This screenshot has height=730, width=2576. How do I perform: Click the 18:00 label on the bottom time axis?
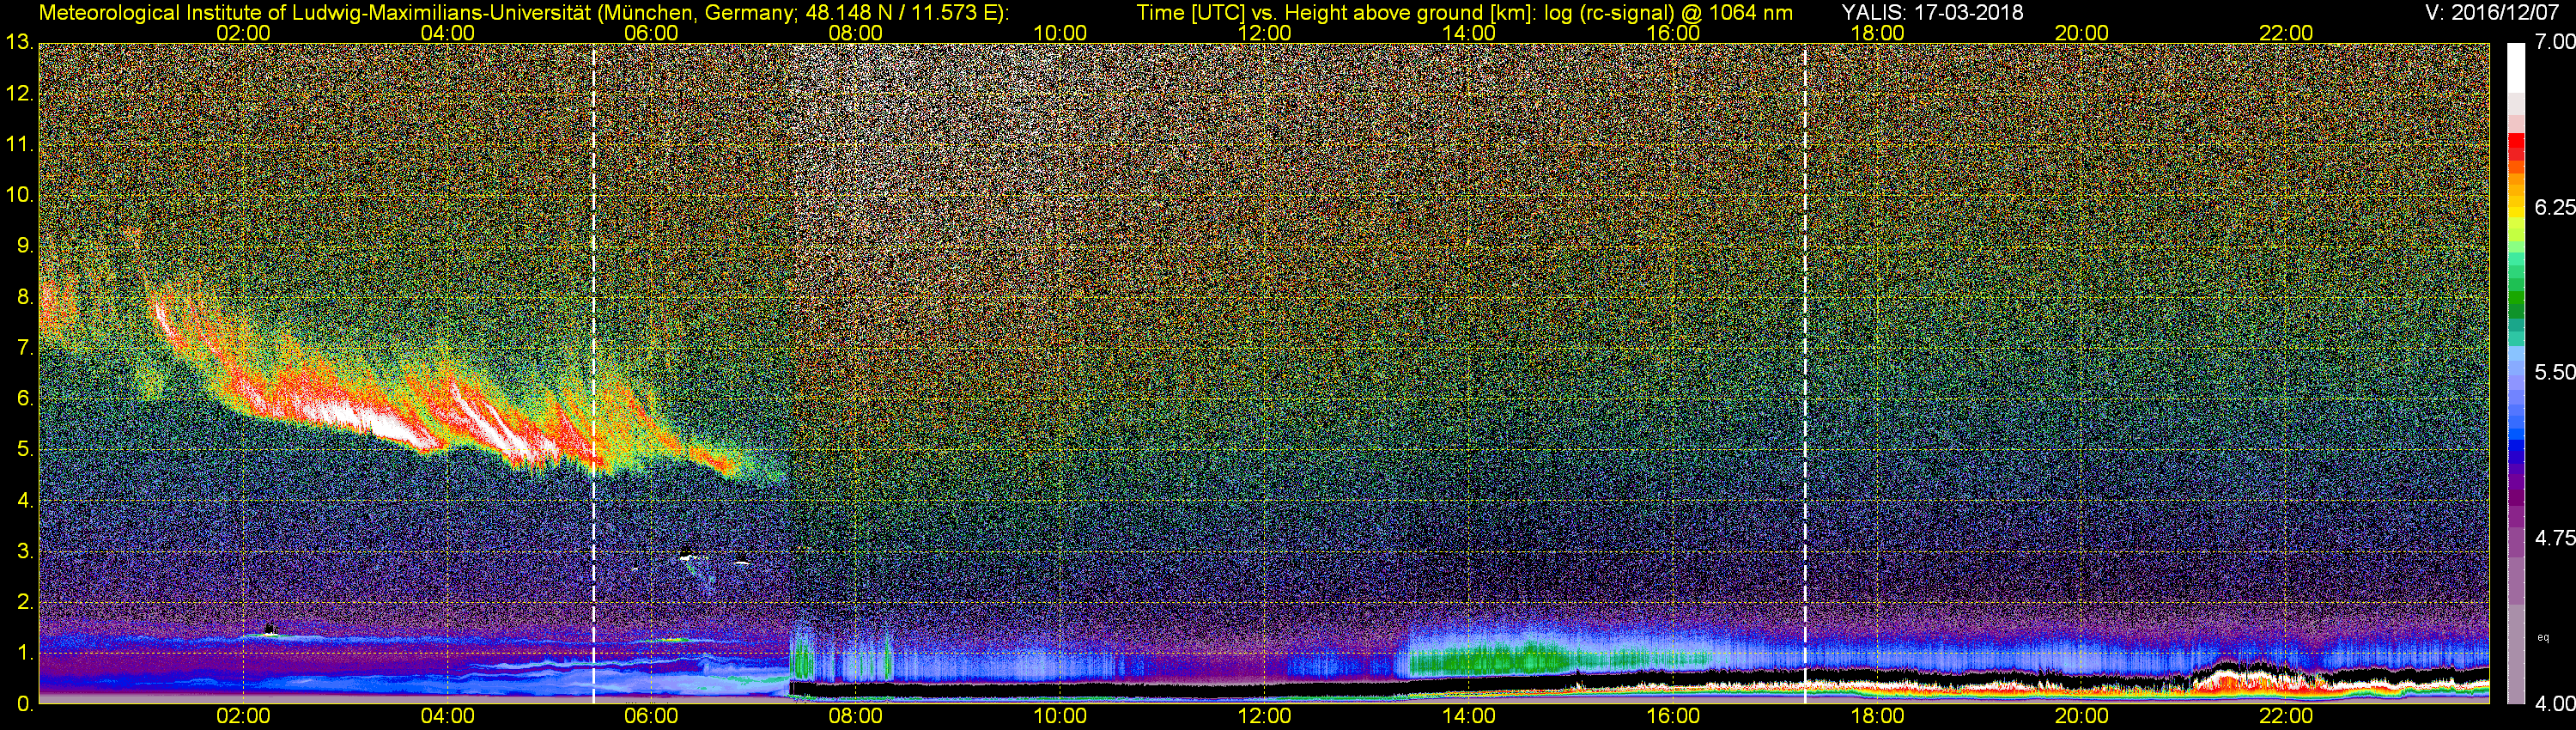click(x=1877, y=717)
